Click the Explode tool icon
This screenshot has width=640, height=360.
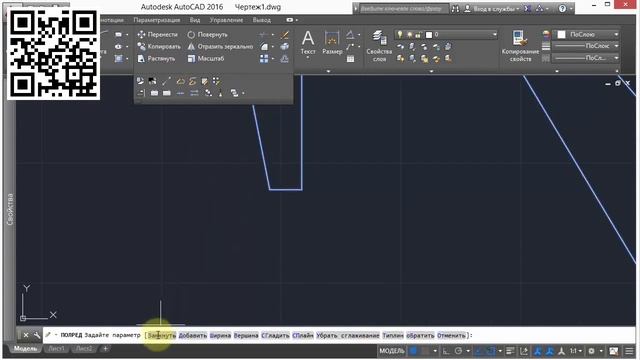[x=284, y=47]
